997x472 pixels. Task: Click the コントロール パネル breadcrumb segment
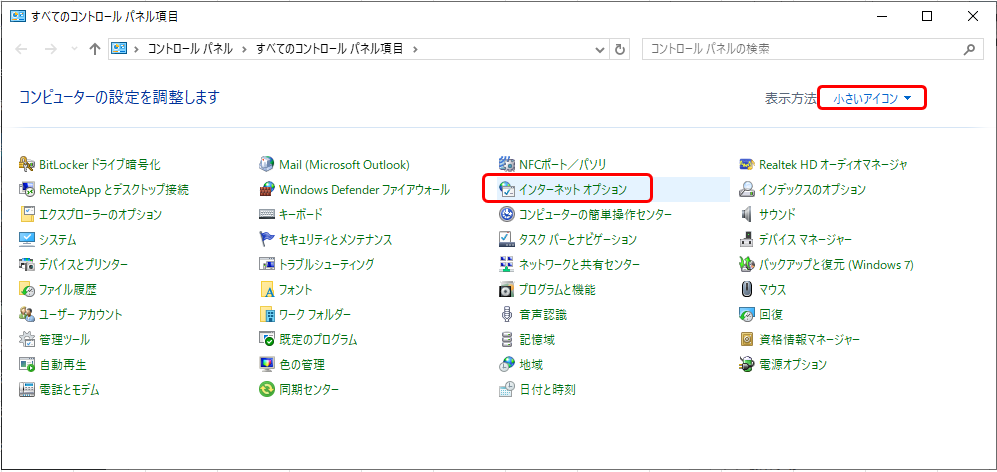188,49
